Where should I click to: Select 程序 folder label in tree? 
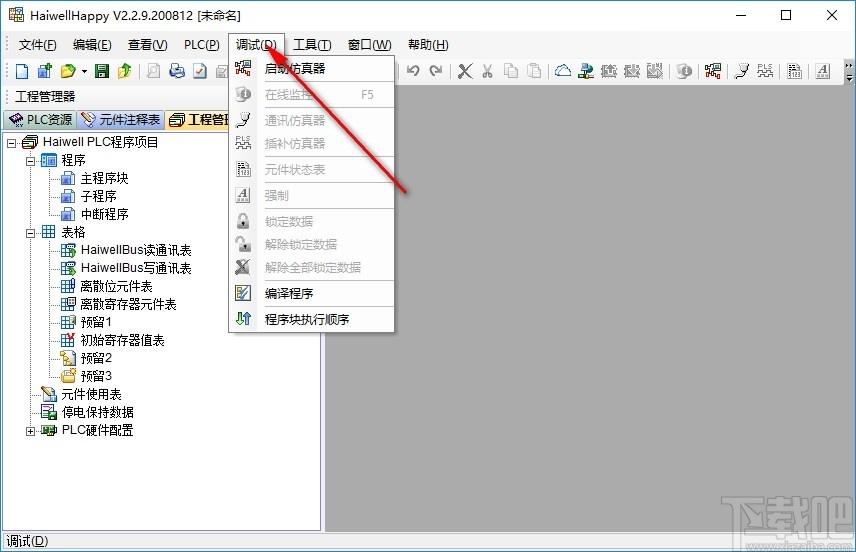tap(73, 161)
